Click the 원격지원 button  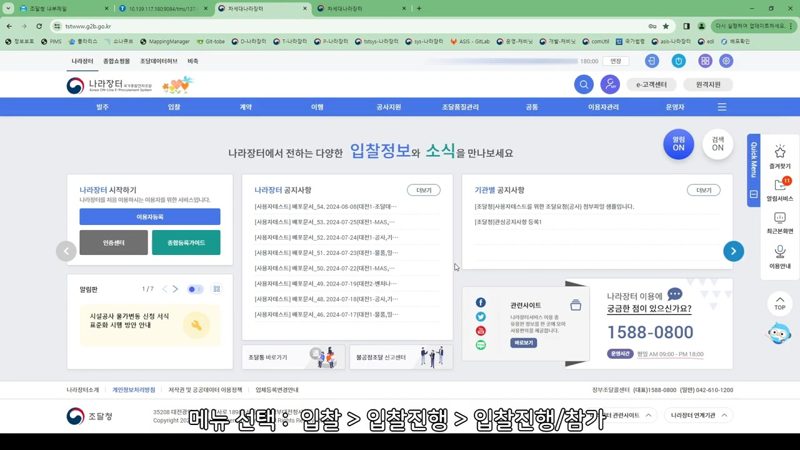[708, 85]
